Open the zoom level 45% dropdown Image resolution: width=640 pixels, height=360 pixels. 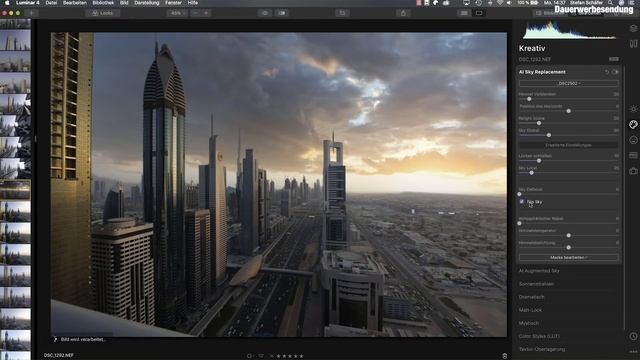pos(177,13)
